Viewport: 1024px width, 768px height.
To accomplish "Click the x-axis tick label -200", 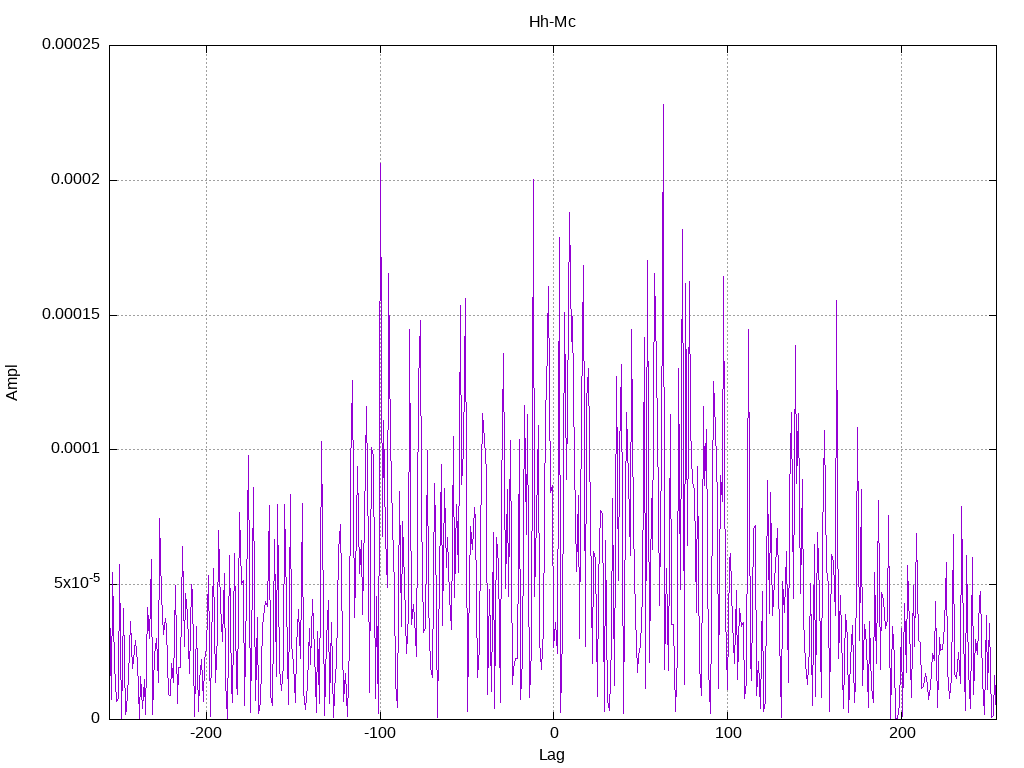I will tap(206, 733).
